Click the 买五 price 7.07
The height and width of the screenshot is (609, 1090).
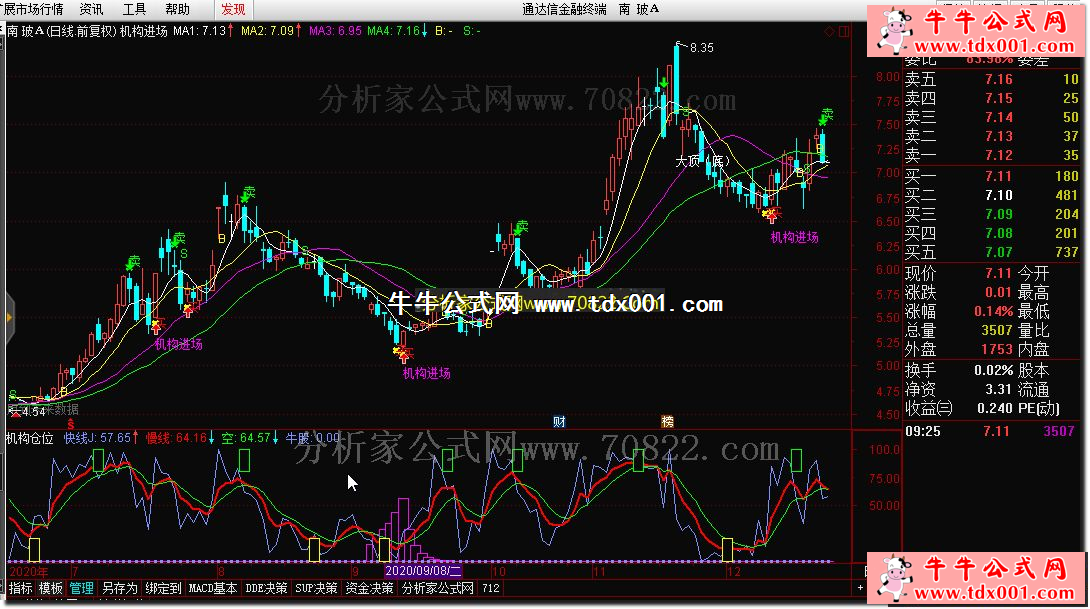pyautogui.click(x=998, y=252)
